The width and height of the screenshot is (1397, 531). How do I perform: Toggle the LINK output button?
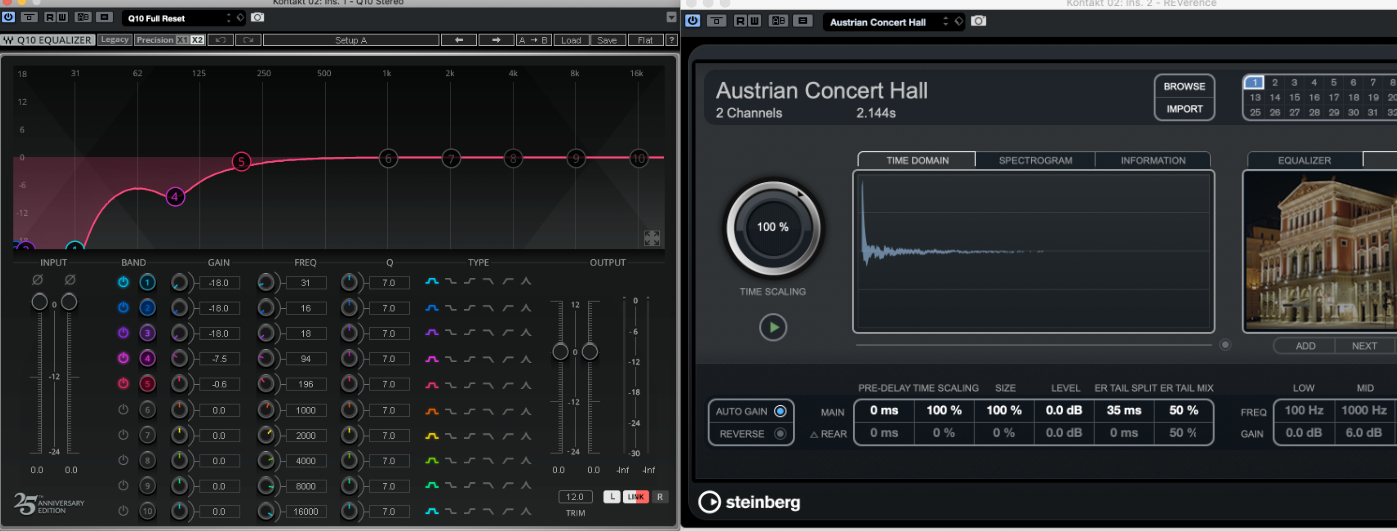tap(636, 496)
